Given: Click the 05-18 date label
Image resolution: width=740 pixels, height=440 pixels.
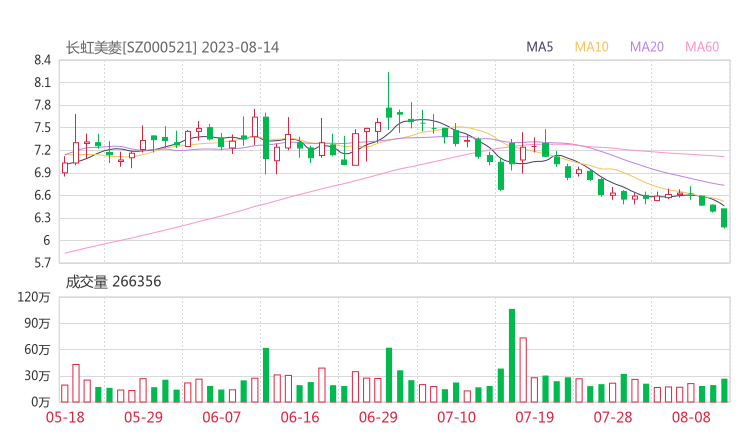Looking at the screenshot, I should tap(65, 417).
